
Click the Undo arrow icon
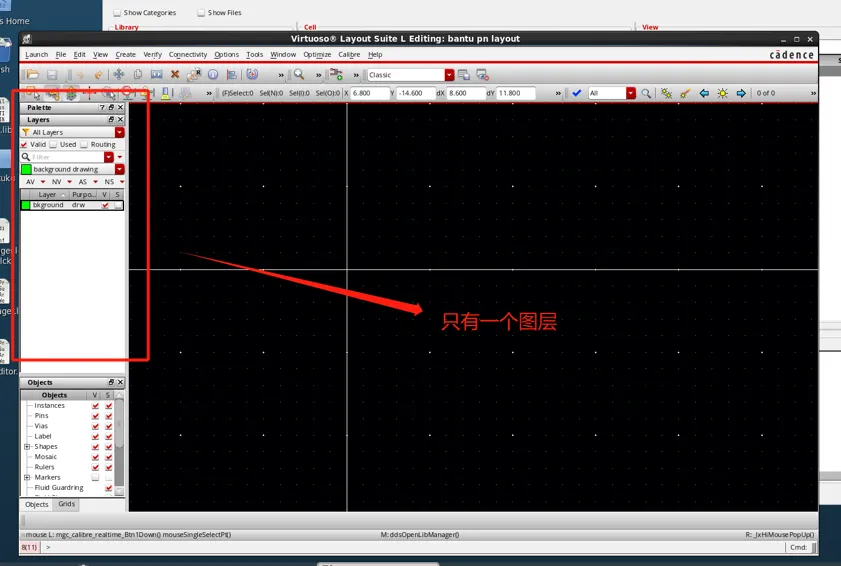click(98, 75)
